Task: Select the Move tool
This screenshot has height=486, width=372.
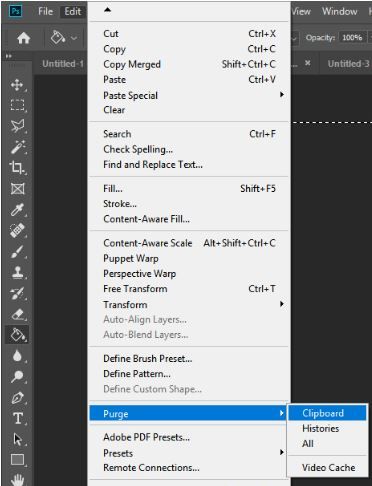Action: (x=17, y=85)
